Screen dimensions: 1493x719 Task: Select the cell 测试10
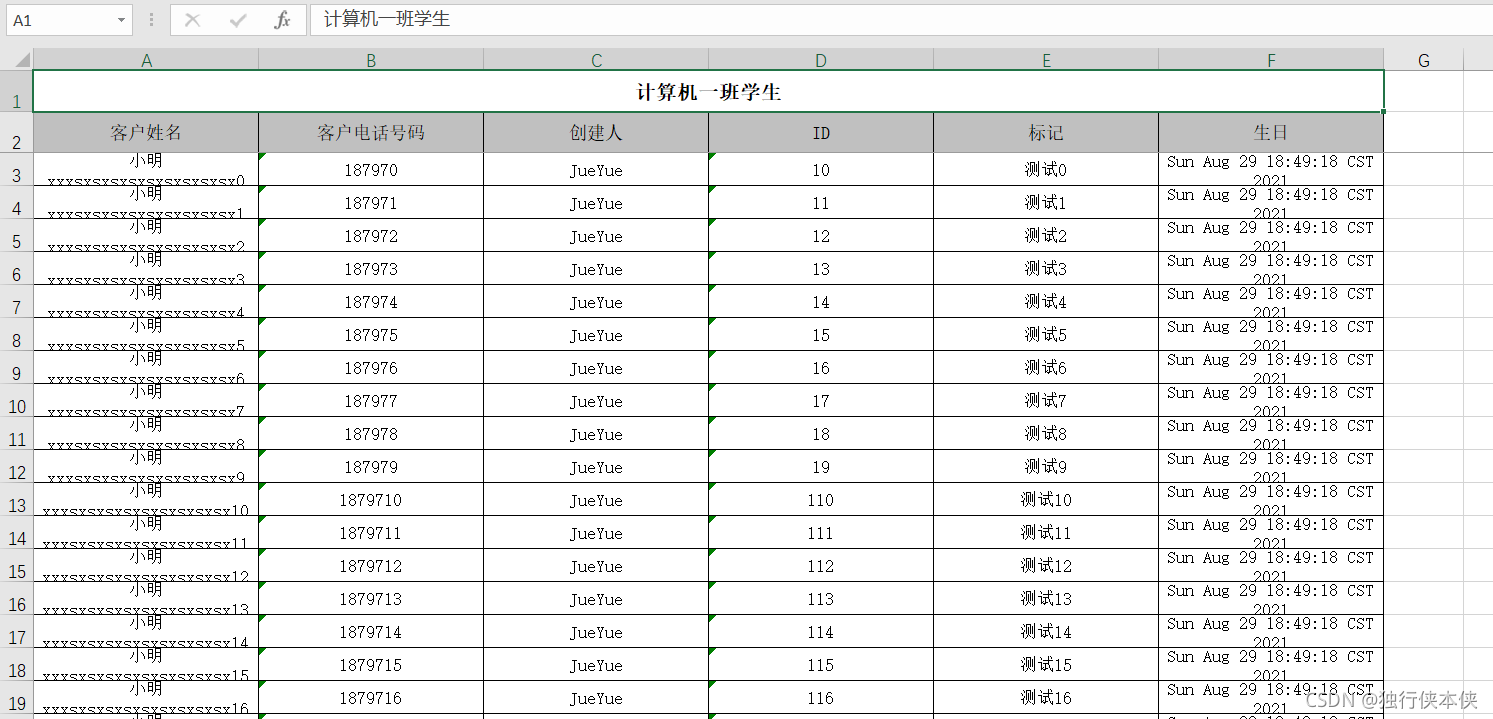[x=1046, y=499]
